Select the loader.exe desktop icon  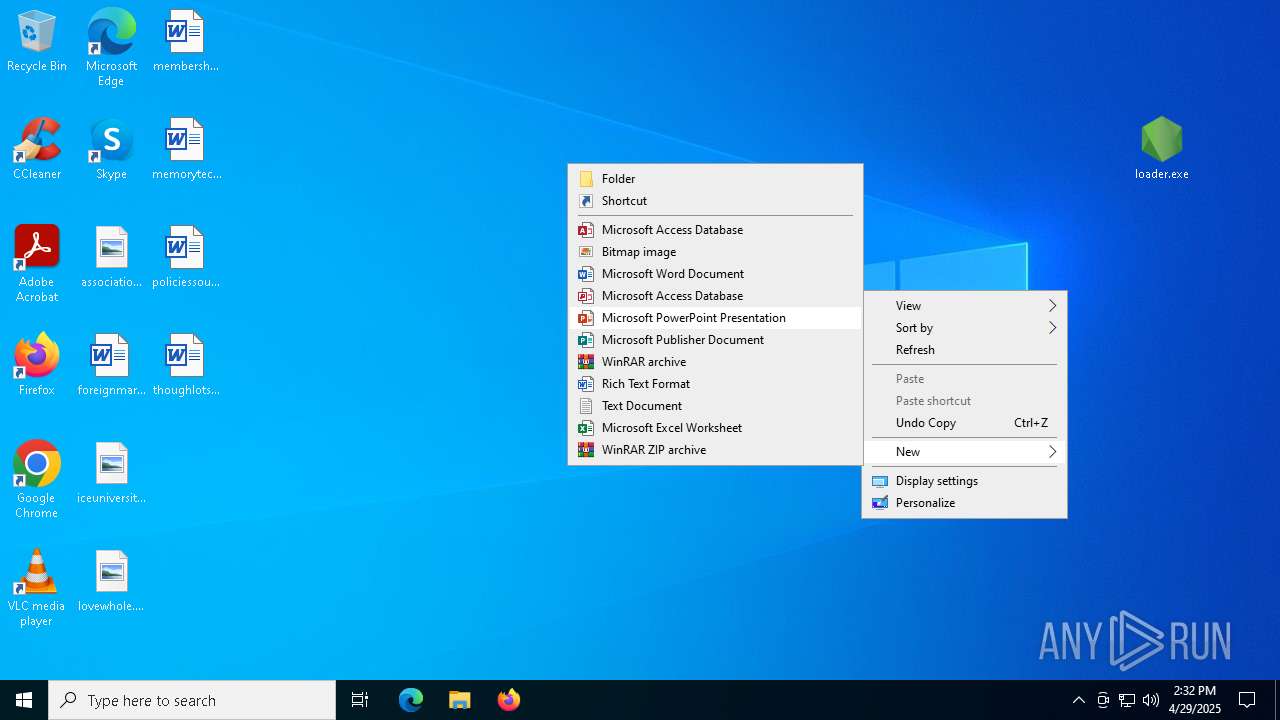(1162, 148)
